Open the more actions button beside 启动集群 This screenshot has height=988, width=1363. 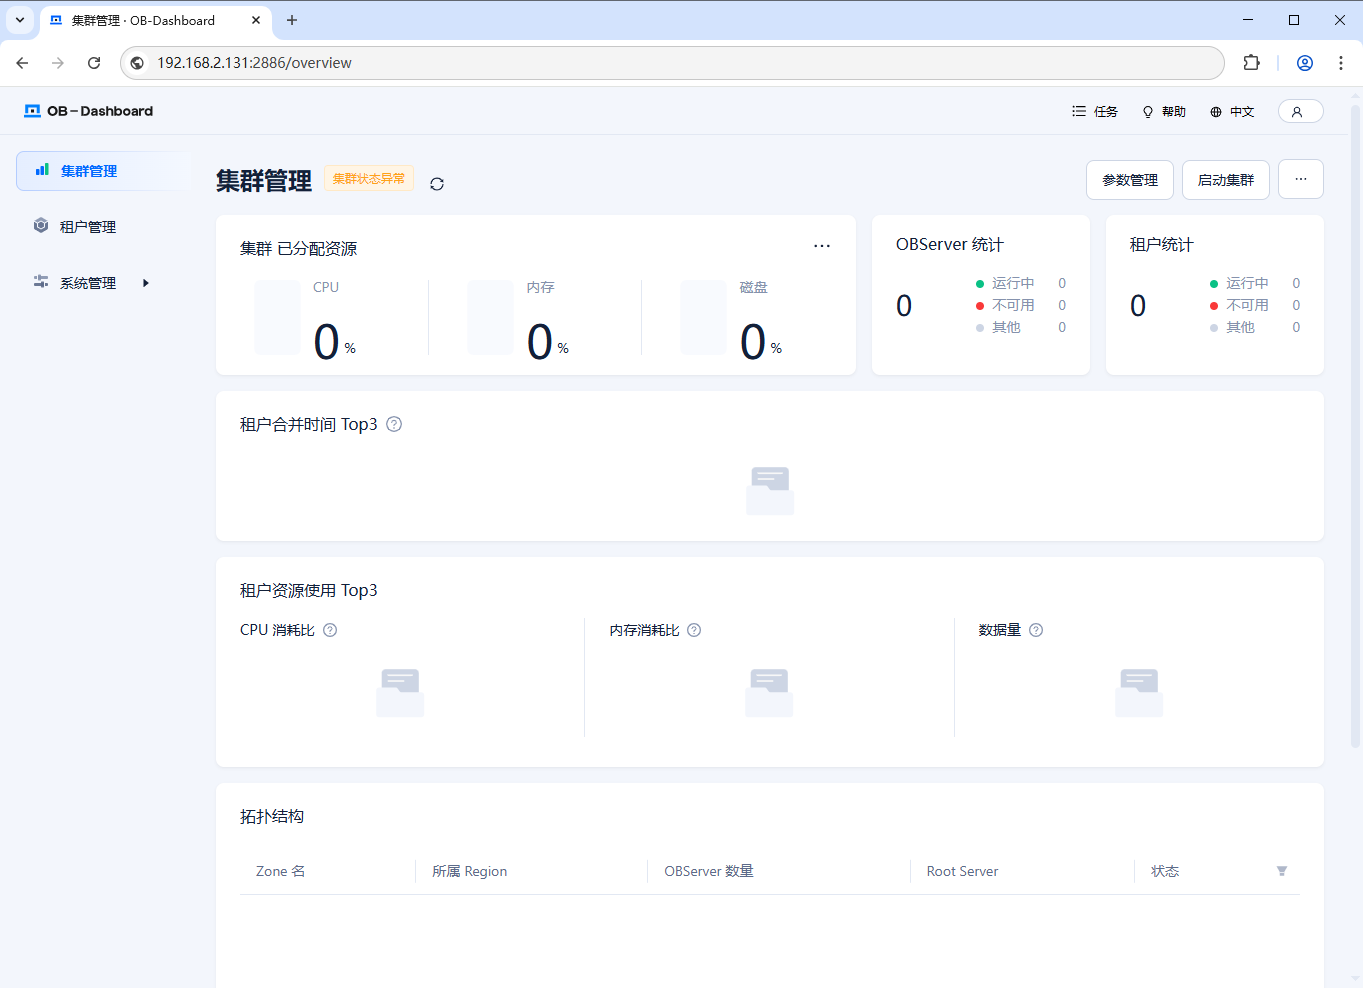point(1300,180)
